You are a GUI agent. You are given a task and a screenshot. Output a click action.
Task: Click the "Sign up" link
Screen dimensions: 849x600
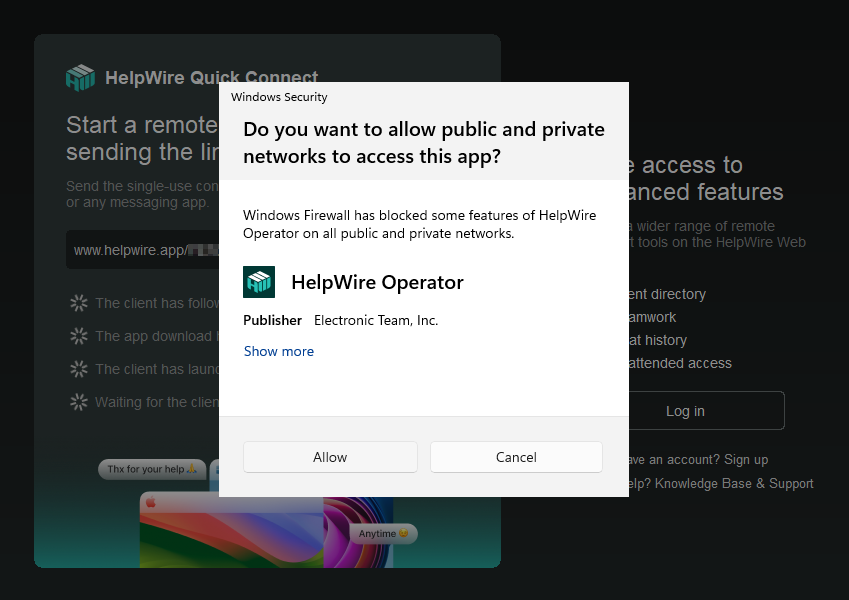tap(746, 460)
